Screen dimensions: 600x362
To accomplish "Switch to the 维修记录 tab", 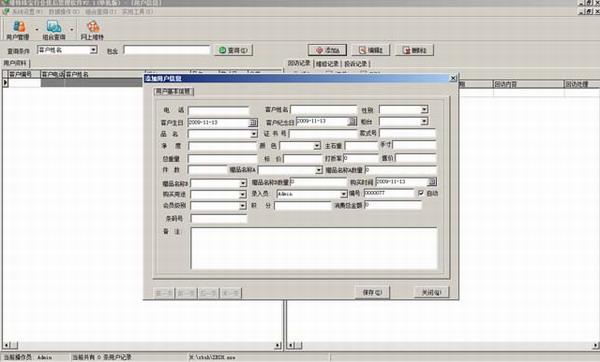I will [x=328, y=64].
